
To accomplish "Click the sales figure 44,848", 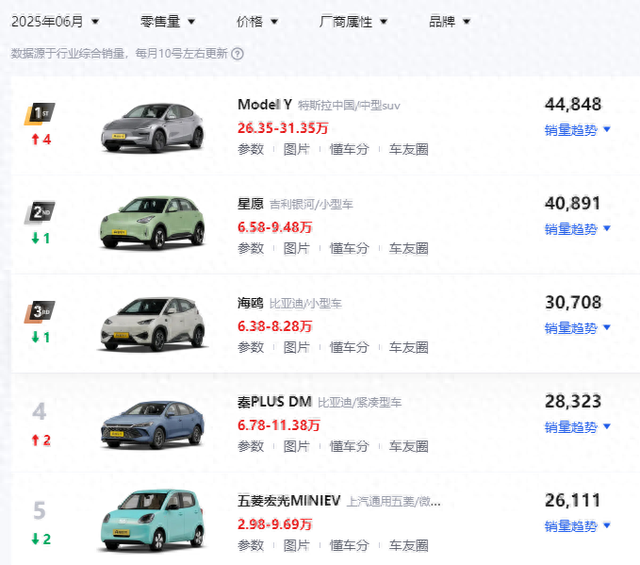I will (x=573, y=105).
